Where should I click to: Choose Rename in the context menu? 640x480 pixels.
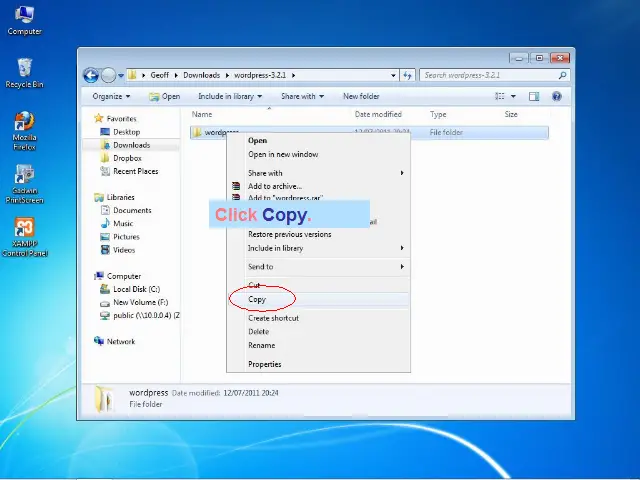pos(318,345)
